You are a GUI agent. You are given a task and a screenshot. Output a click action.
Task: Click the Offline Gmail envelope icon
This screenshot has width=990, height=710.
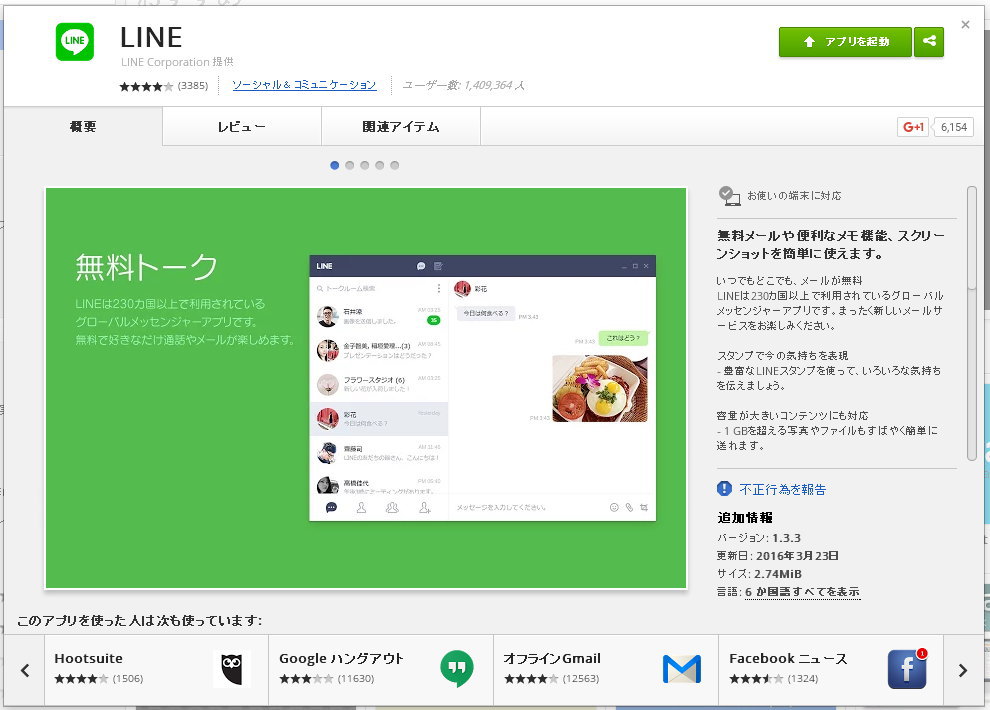[x=682, y=669]
